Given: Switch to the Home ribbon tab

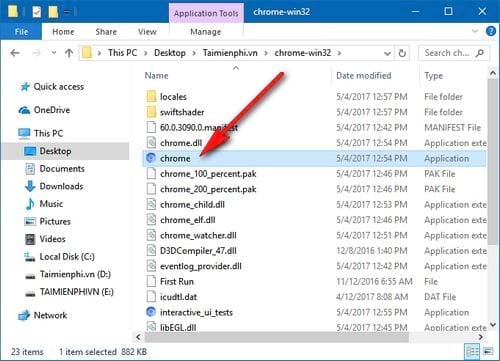Looking at the screenshot, I should pyautogui.click(x=63, y=32).
